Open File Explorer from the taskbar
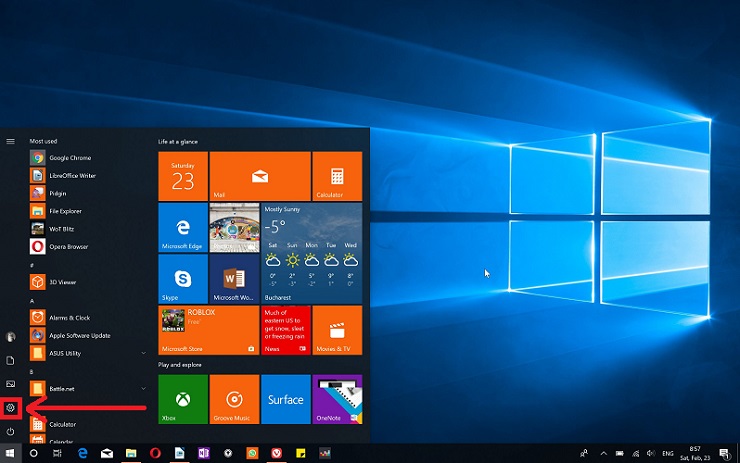This screenshot has width=740, height=463. (131, 453)
